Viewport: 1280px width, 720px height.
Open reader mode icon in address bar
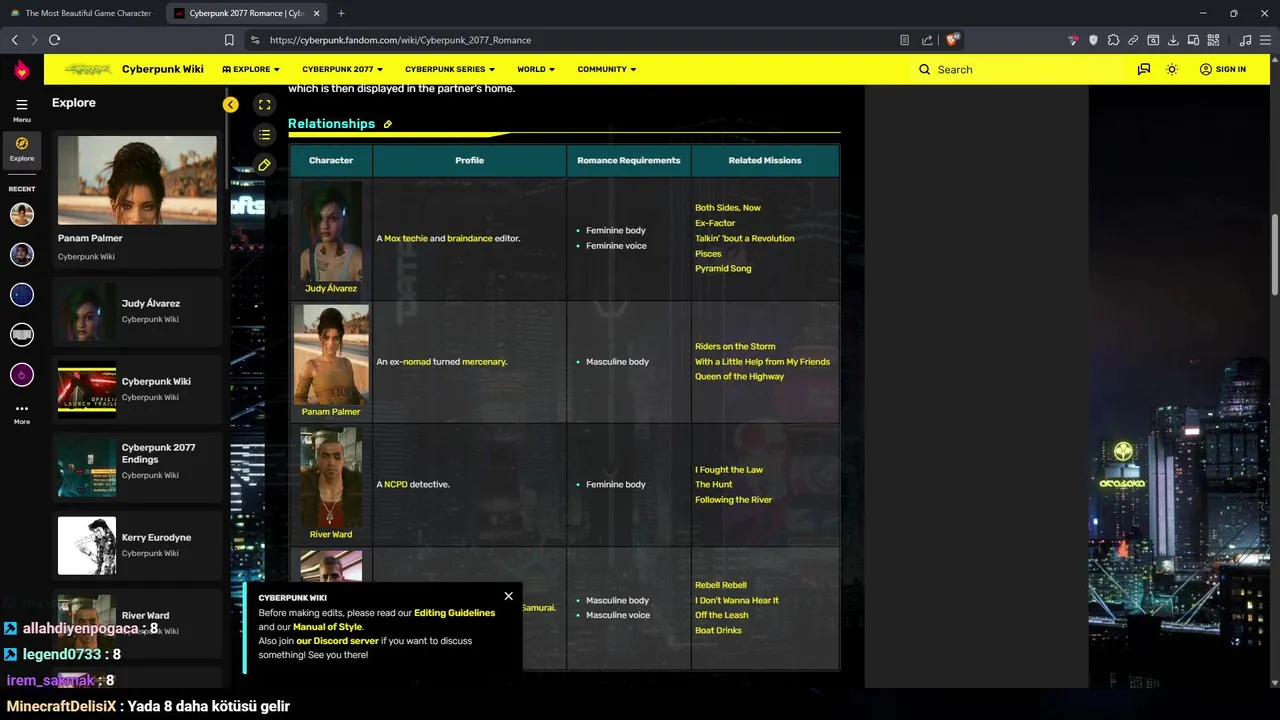coord(904,40)
